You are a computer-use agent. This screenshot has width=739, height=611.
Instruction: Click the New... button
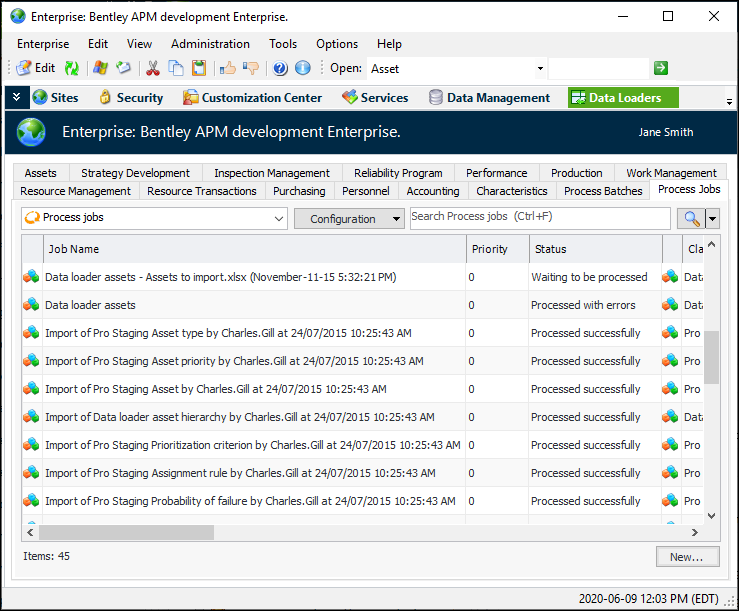(687, 557)
